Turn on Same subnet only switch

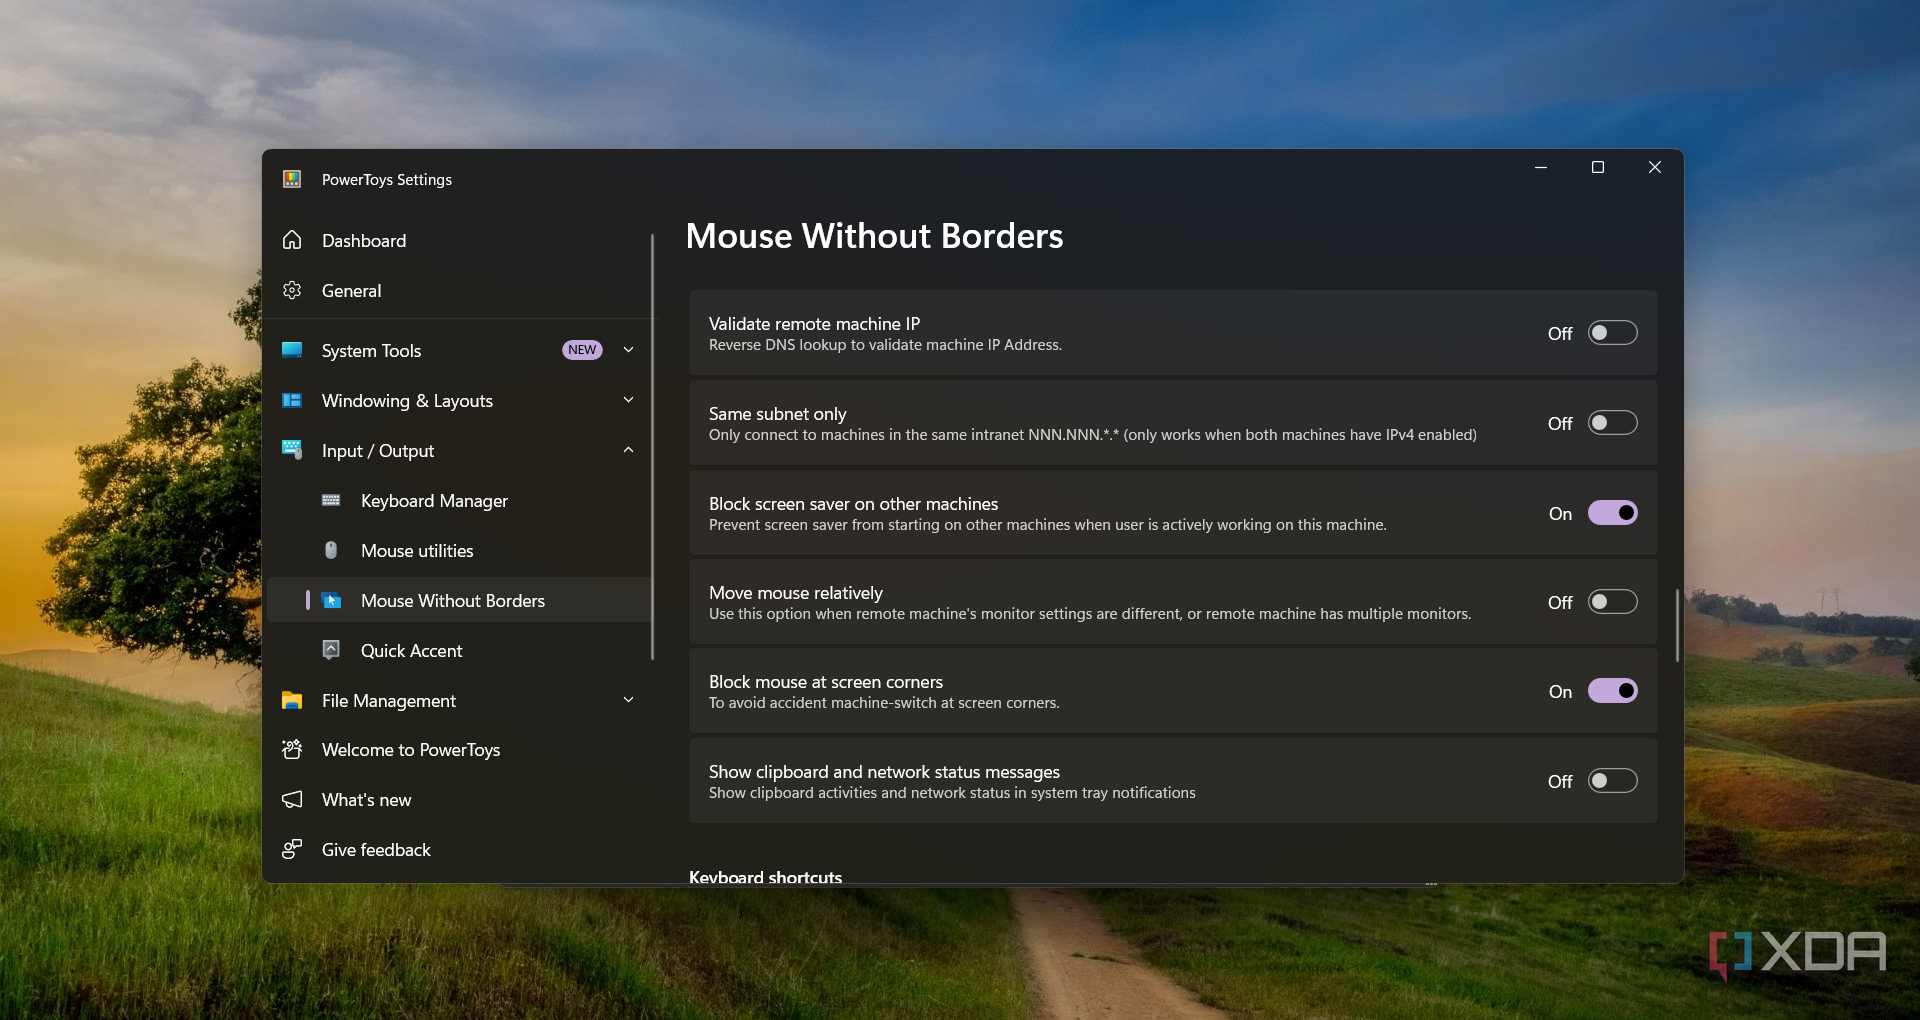click(1612, 423)
